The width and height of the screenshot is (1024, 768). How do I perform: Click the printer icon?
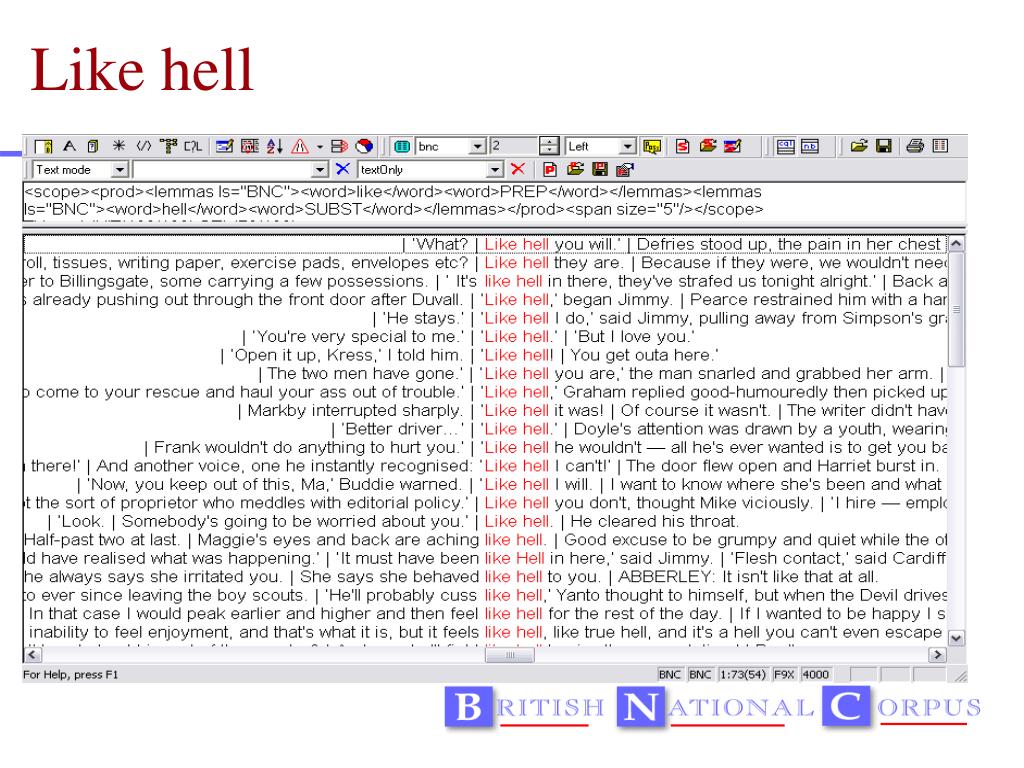(x=916, y=146)
